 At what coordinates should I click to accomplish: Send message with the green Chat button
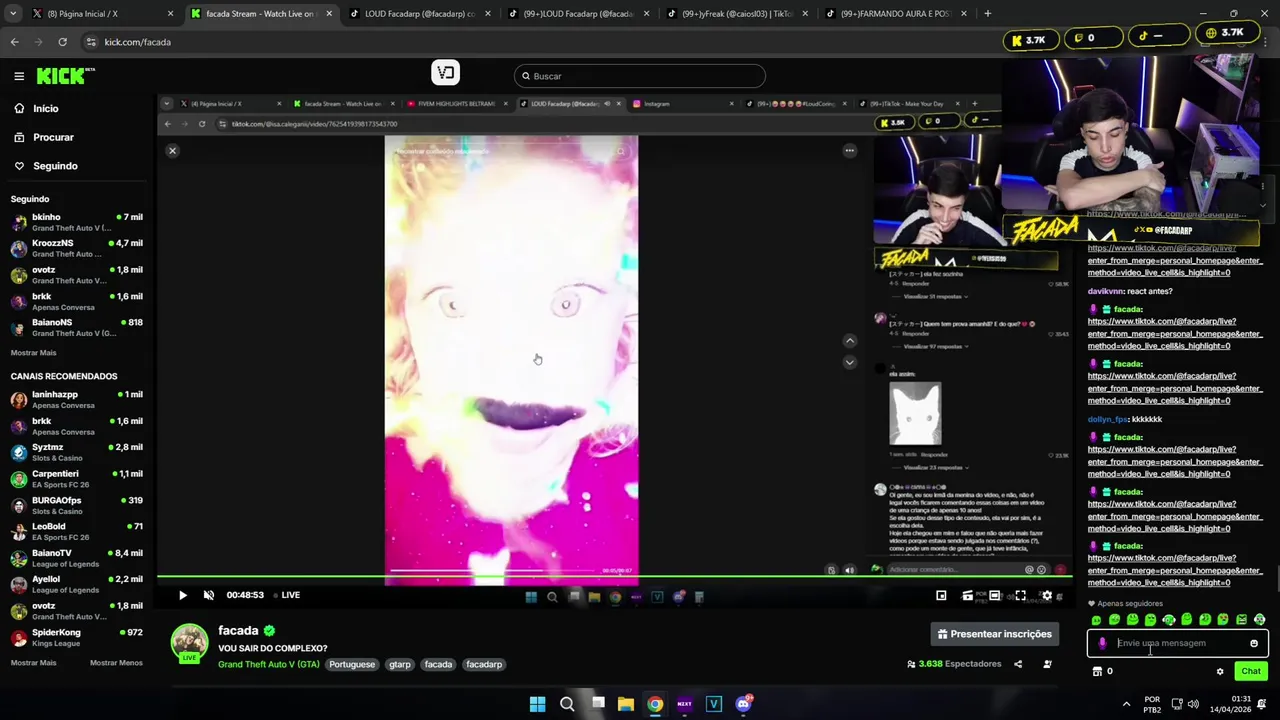pyautogui.click(x=1251, y=671)
